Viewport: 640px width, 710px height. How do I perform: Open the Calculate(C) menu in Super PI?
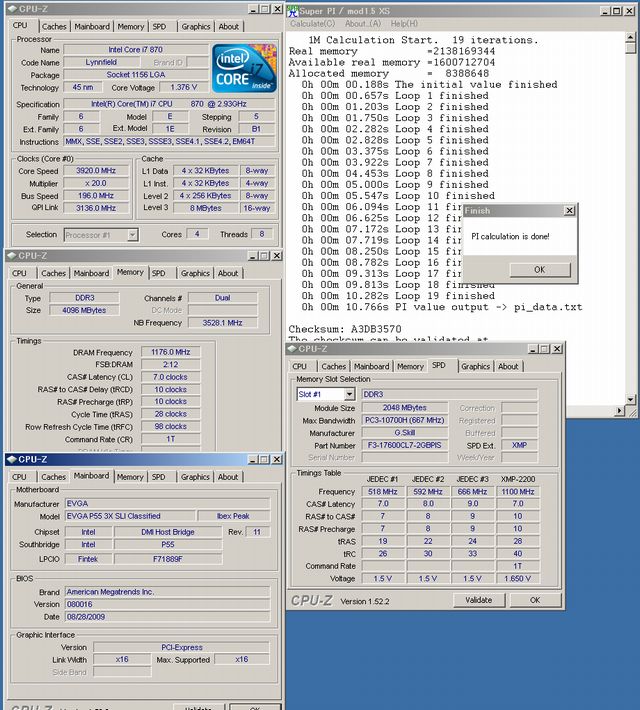click(x=313, y=24)
